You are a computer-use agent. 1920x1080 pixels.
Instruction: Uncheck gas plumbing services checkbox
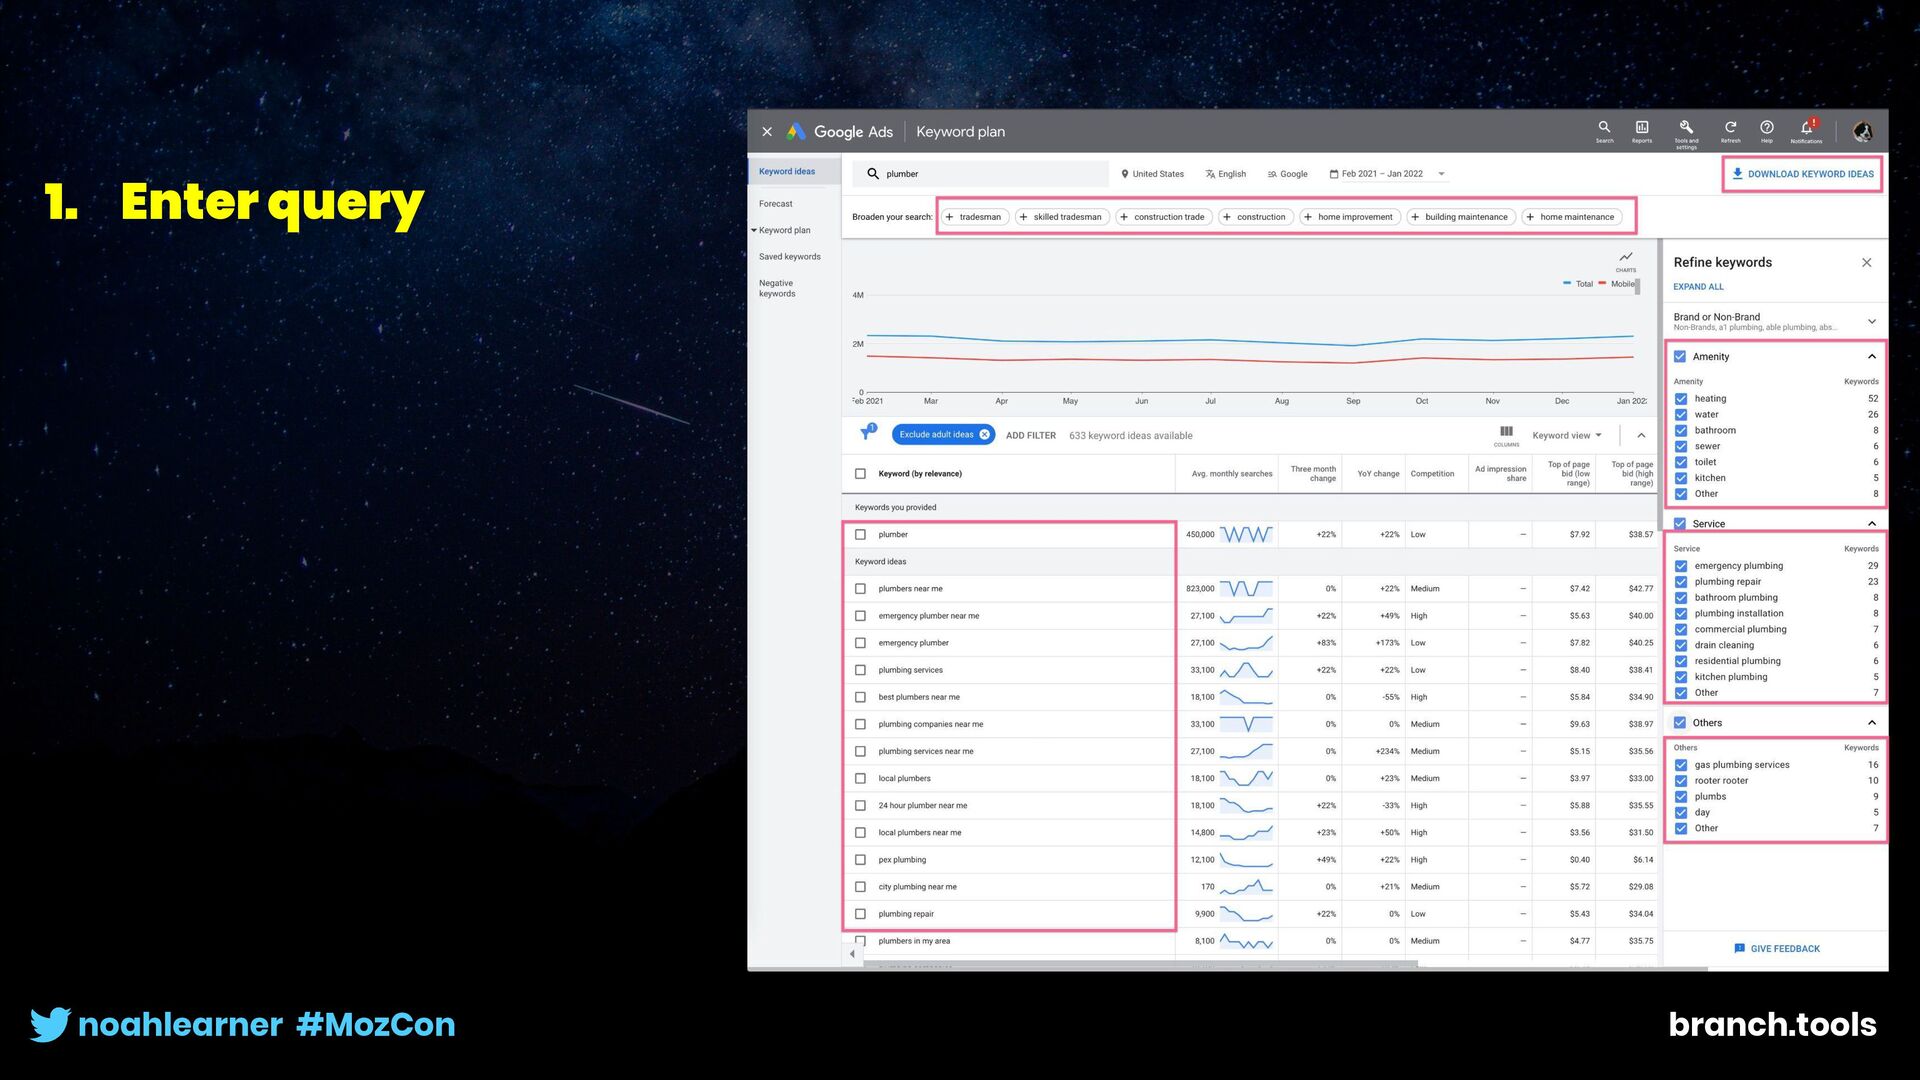pyautogui.click(x=1681, y=765)
